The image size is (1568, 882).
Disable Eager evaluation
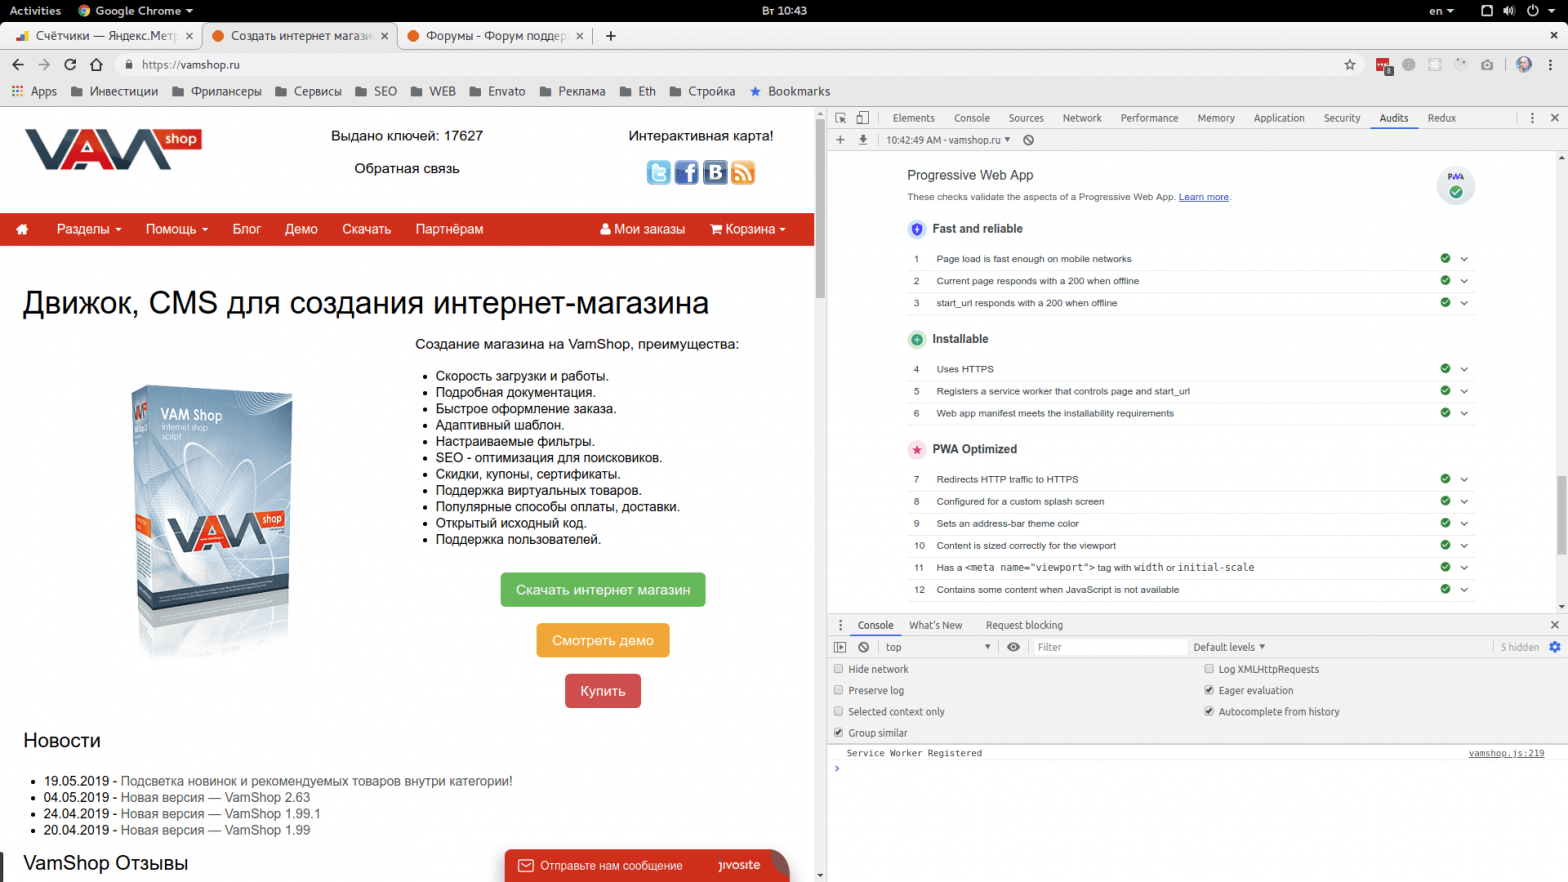tap(1209, 690)
